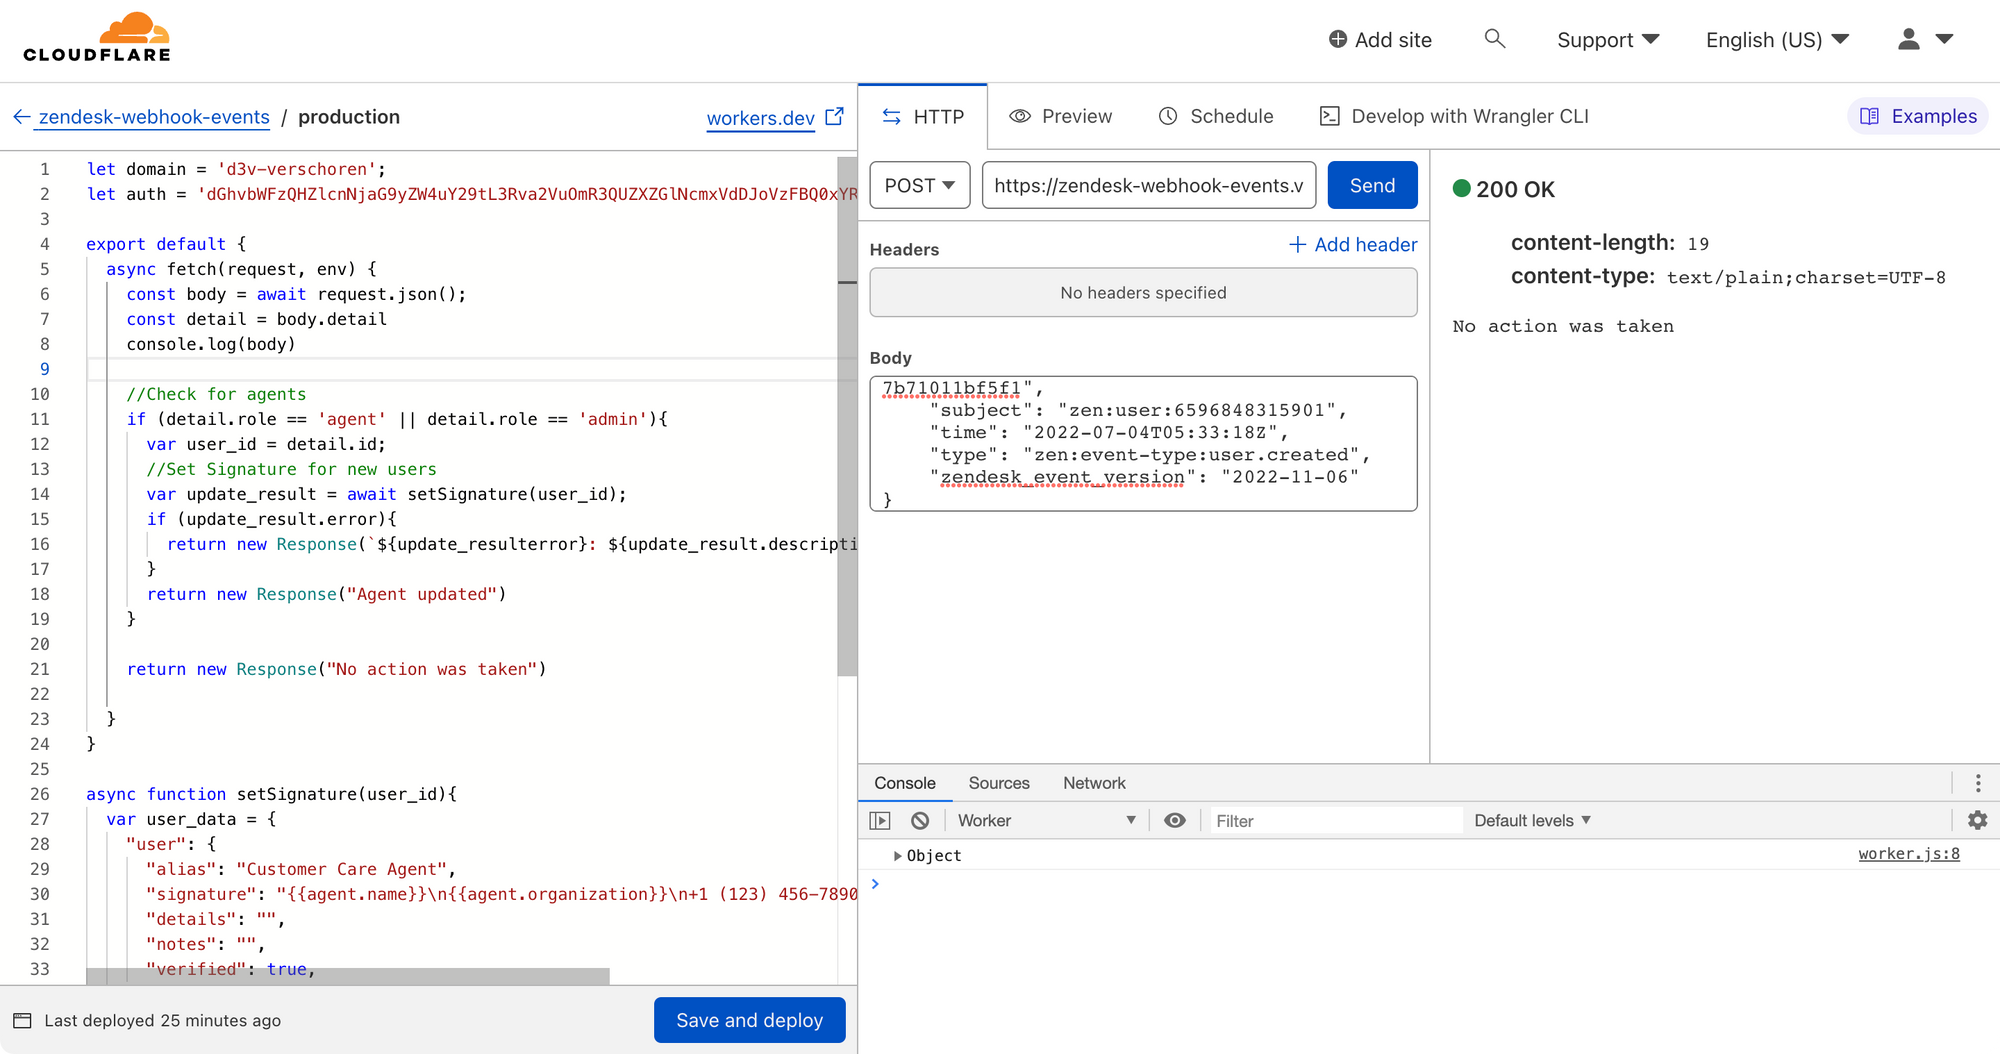Click the last deployed window icon
This screenshot has width=2000, height=1054.
click(22, 1020)
